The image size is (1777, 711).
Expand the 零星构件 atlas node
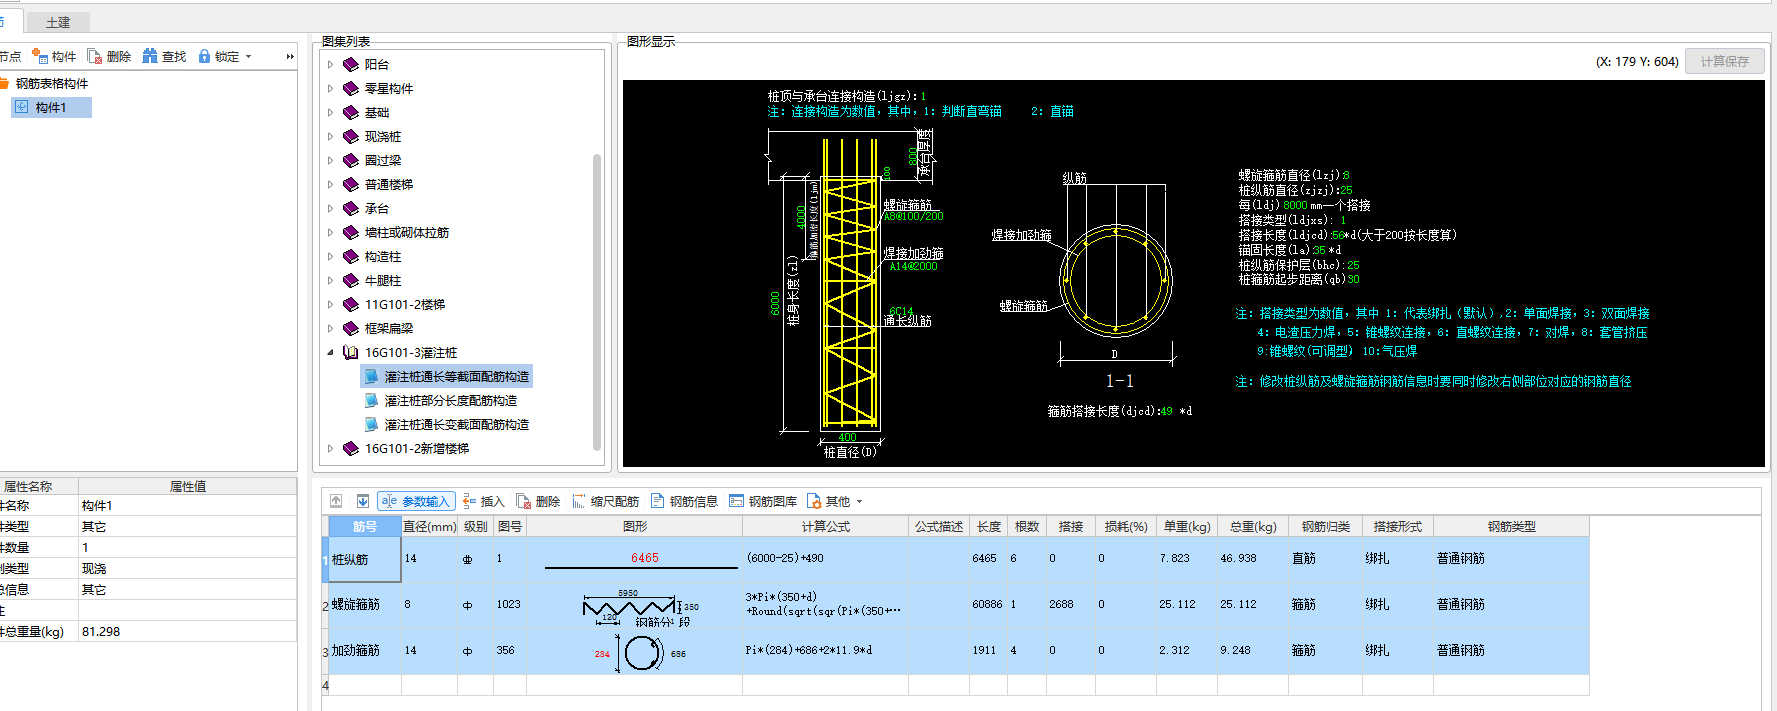[x=330, y=88]
